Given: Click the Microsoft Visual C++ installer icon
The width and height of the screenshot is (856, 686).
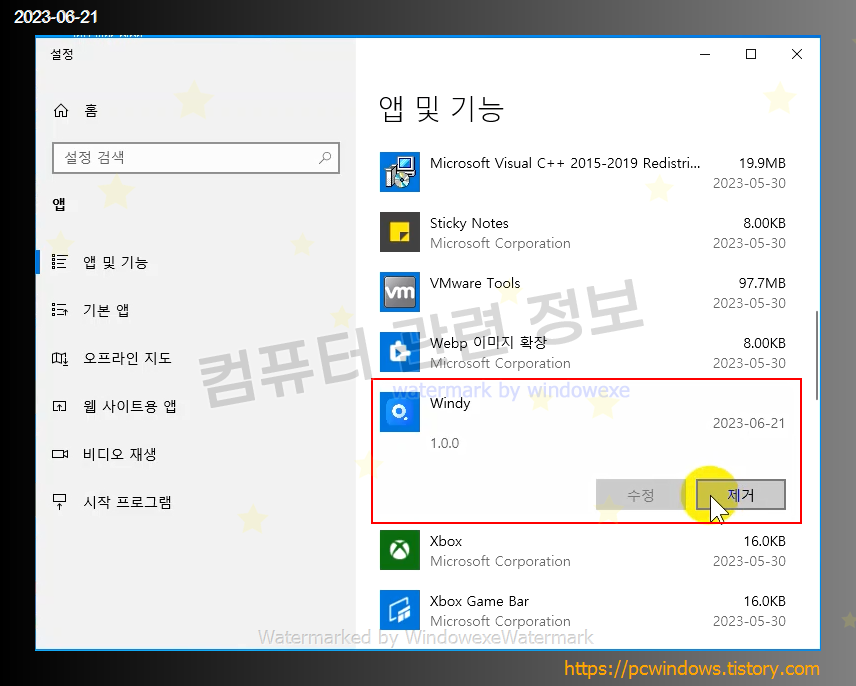Looking at the screenshot, I should 400,172.
